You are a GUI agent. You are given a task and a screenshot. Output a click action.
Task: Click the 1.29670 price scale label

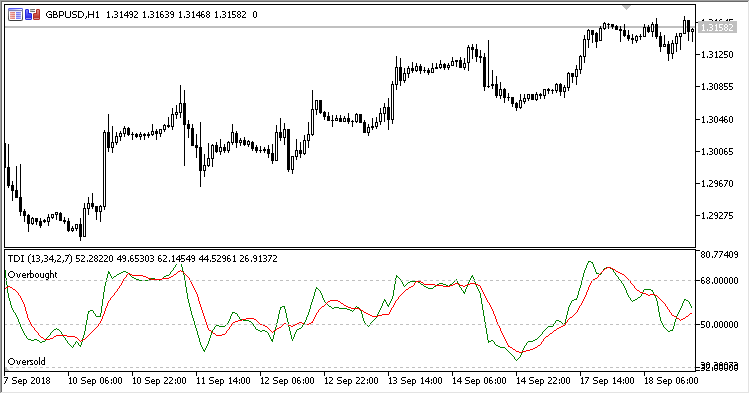click(717, 184)
